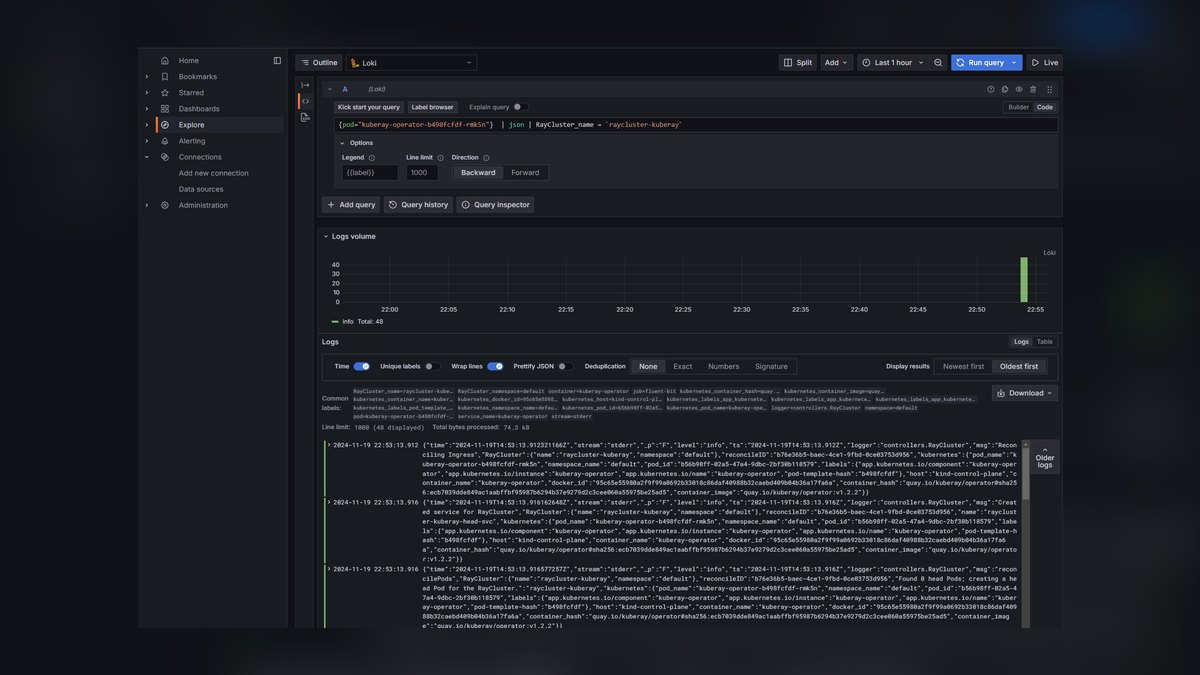This screenshot has width=1200, height=675.
Task: Zoom out the time range
Action: point(938,63)
